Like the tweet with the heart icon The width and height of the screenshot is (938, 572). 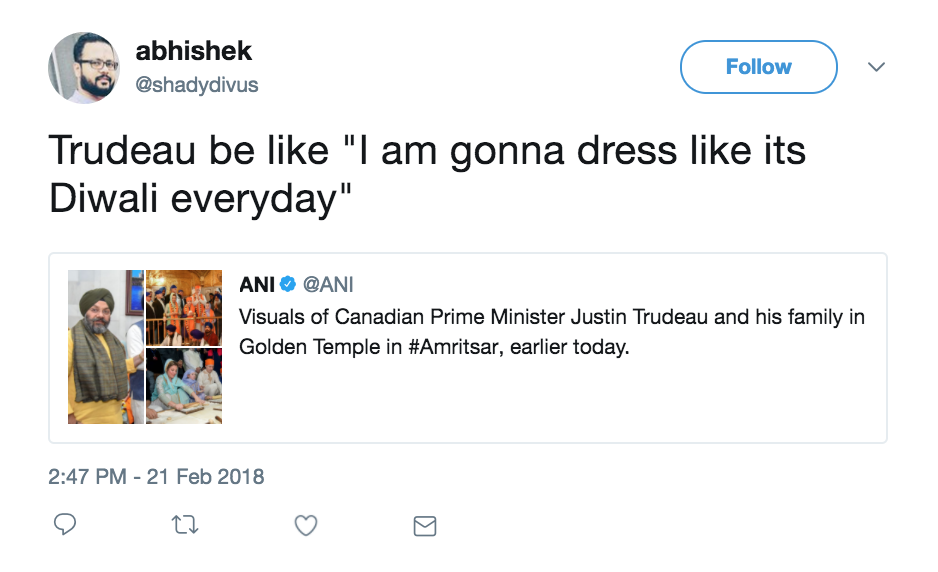pyautogui.click(x=306, y=525)
